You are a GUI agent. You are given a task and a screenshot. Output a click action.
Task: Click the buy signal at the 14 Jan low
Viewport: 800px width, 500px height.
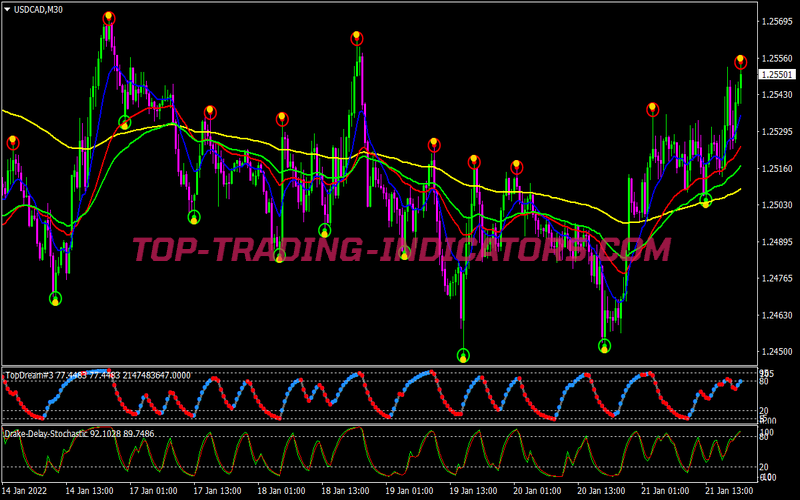pyautogui.click(x=55, y=299)
